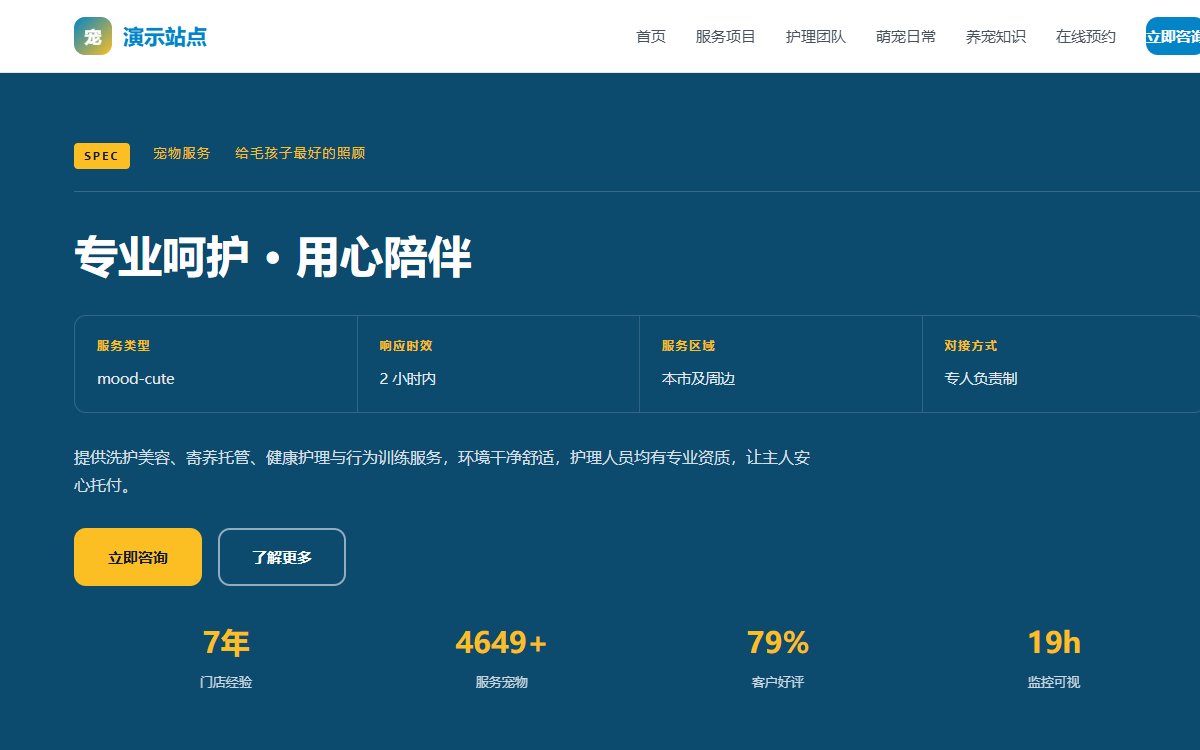This screenshot has width=1200, height=750.
Task: Click the 79% statistic number
Action: point(778,643)
